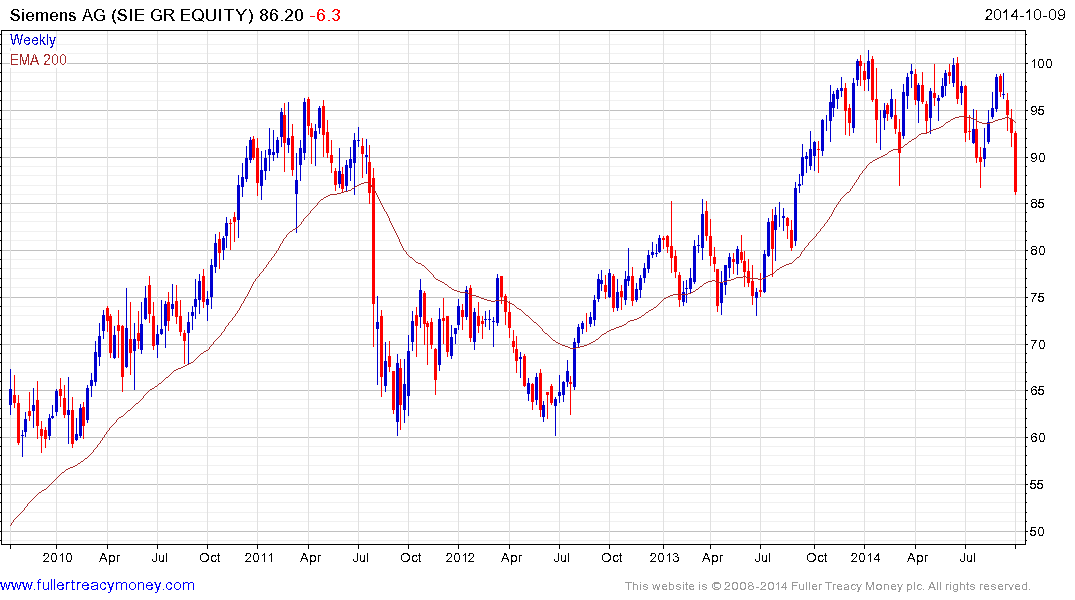Click the 2014-10-09 date label
Image resolution: width=1075 pixels, height=600 pixels.
coord(1025,15)
